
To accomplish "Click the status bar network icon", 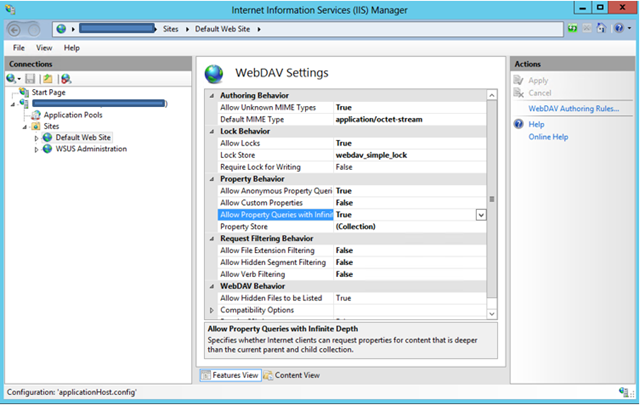I will point(623,392).
